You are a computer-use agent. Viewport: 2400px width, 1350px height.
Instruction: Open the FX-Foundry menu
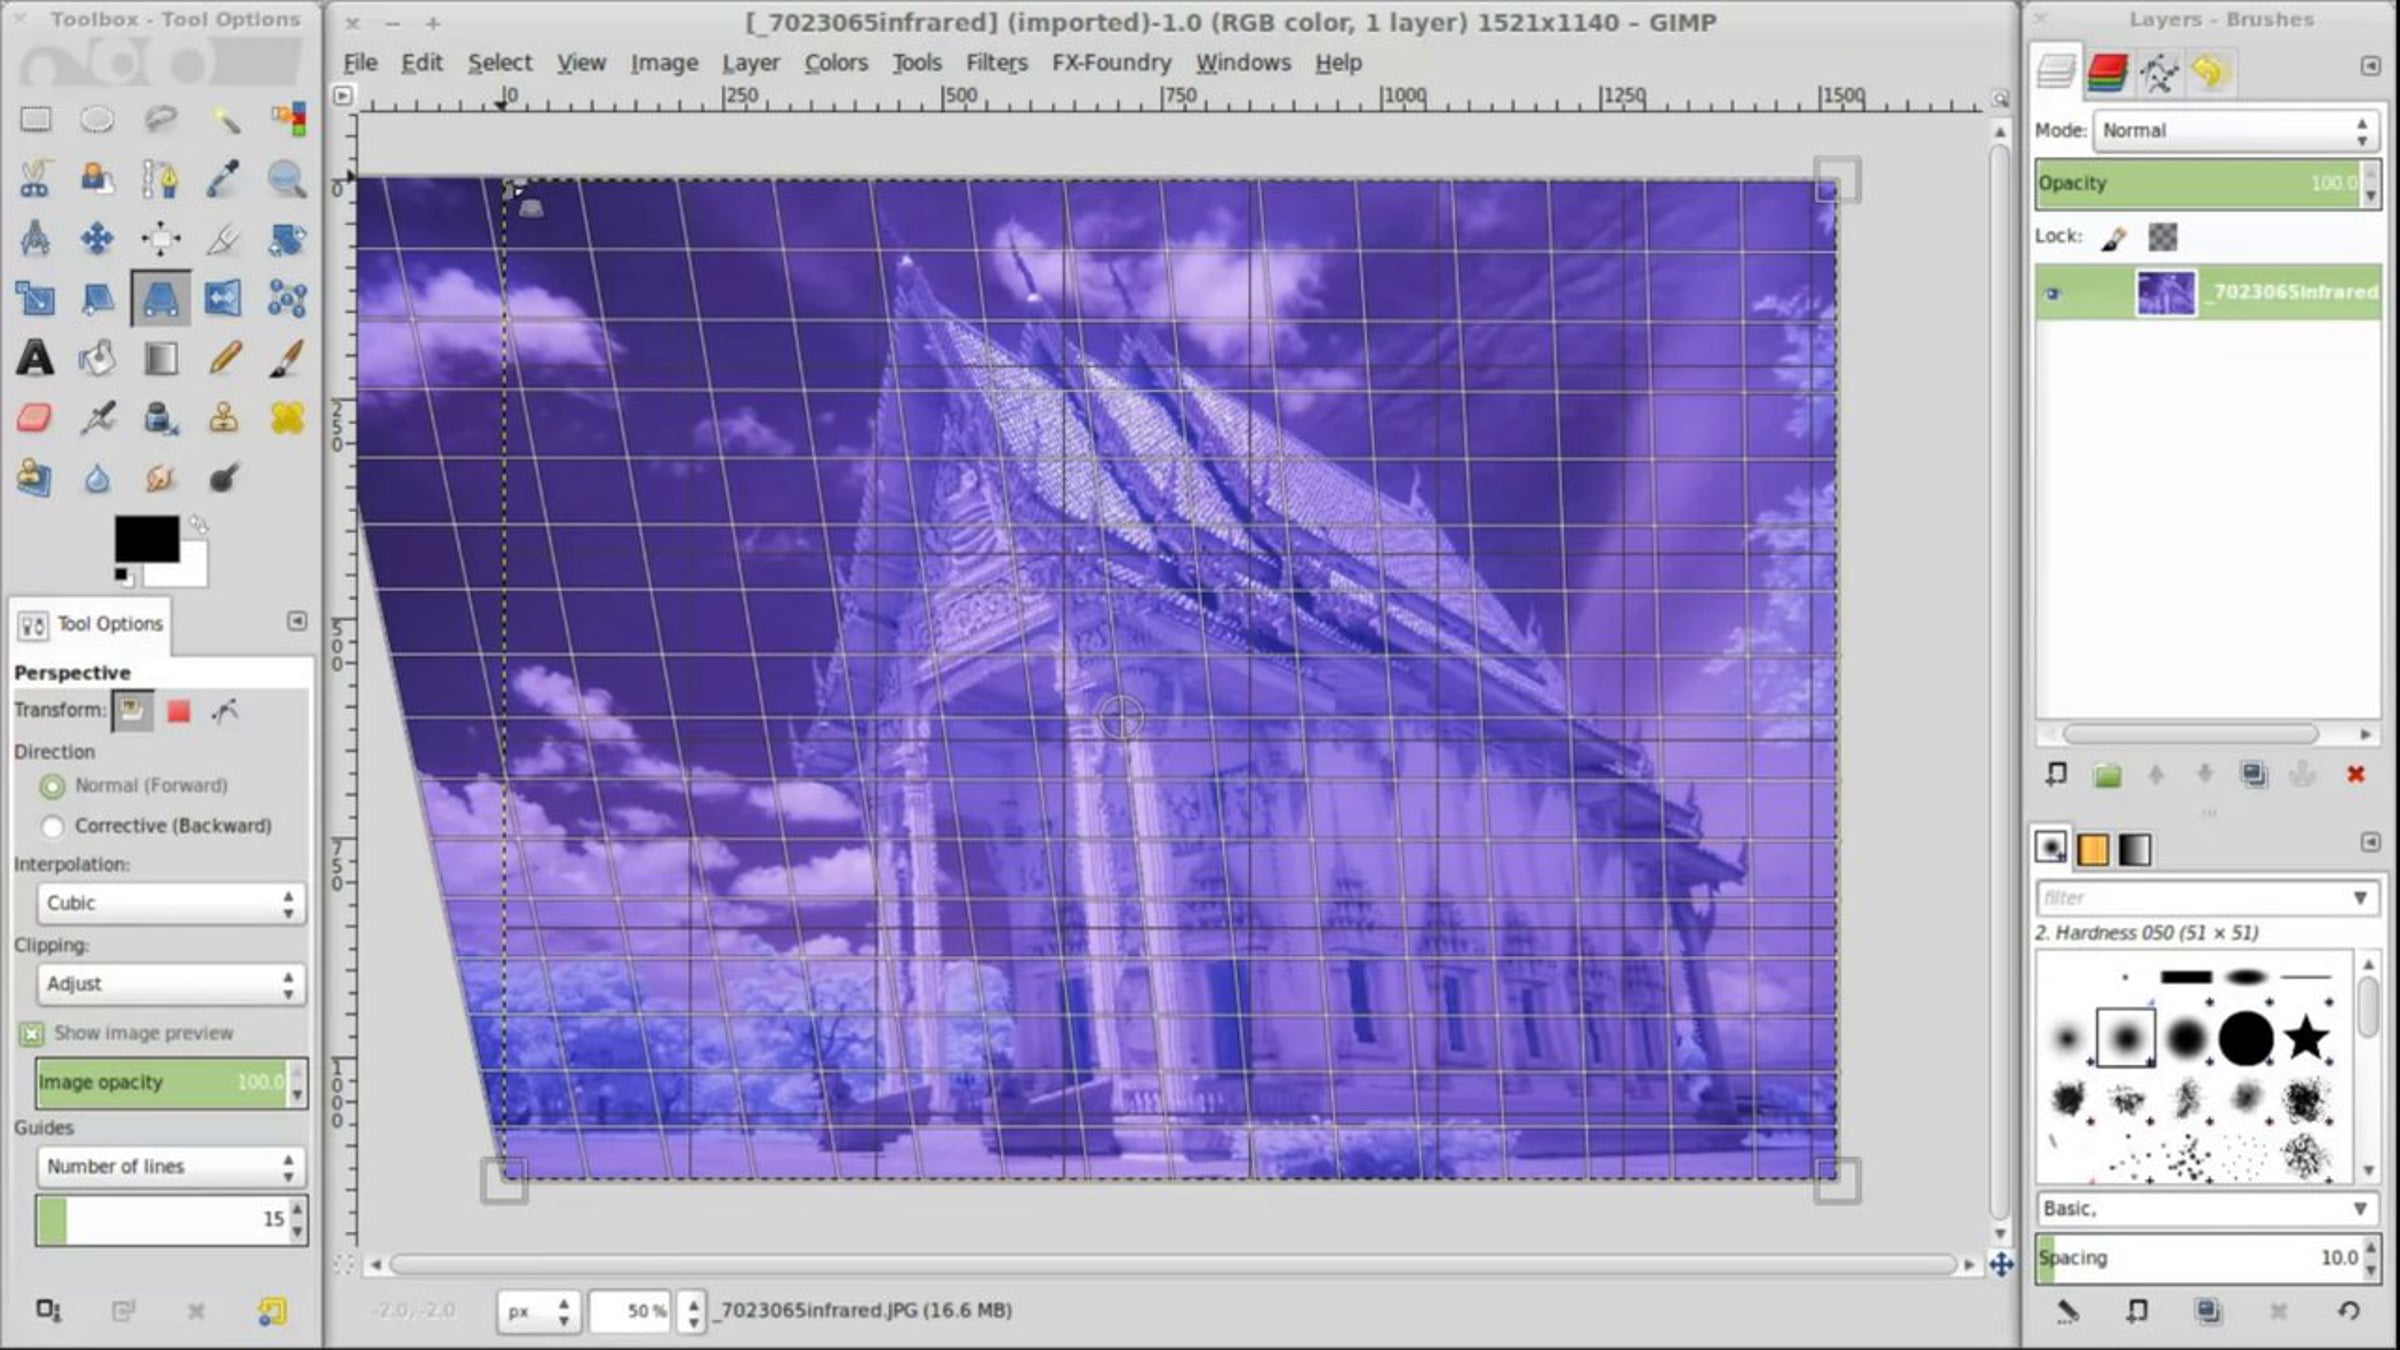[1110, 63]
